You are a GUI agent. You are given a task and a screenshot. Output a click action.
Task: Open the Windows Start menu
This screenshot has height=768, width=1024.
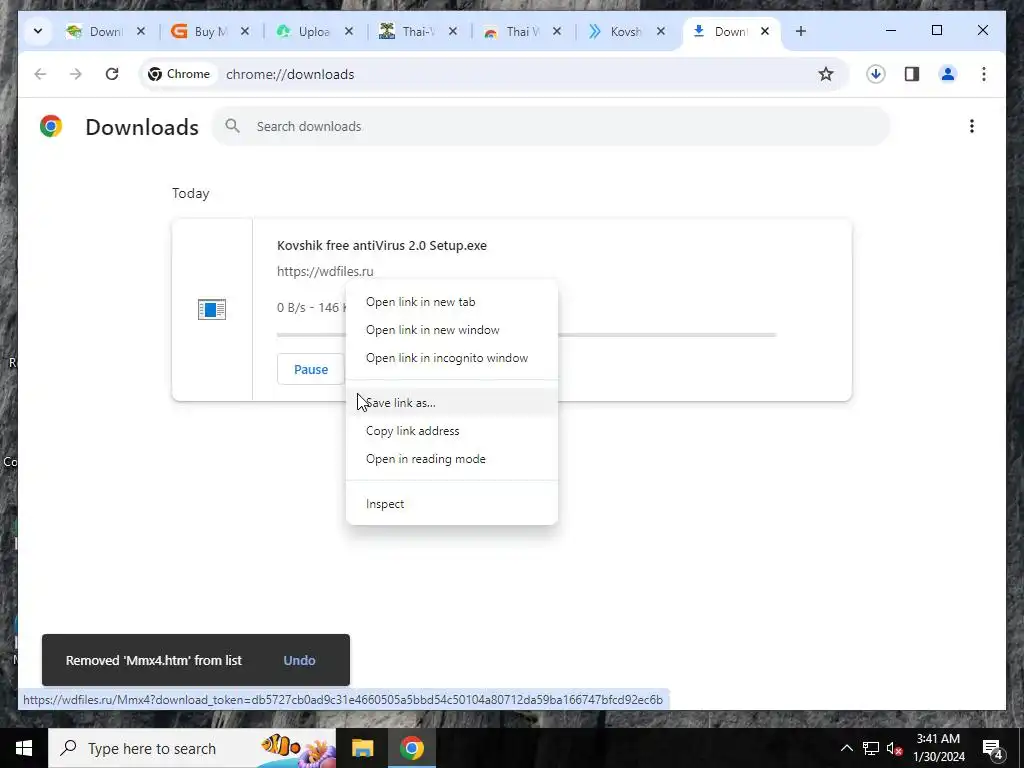click(x=24, y=748)
